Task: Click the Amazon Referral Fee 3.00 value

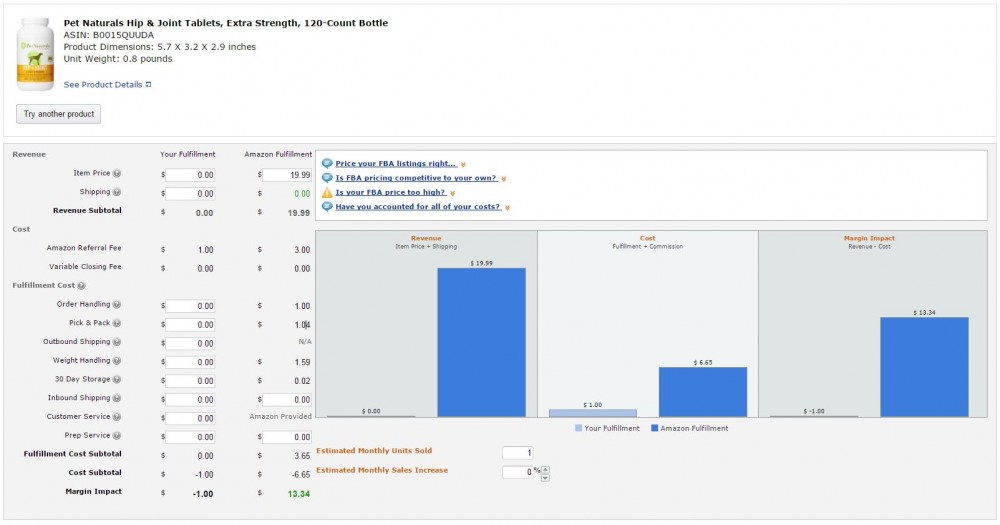Action: tap(302, 250)
